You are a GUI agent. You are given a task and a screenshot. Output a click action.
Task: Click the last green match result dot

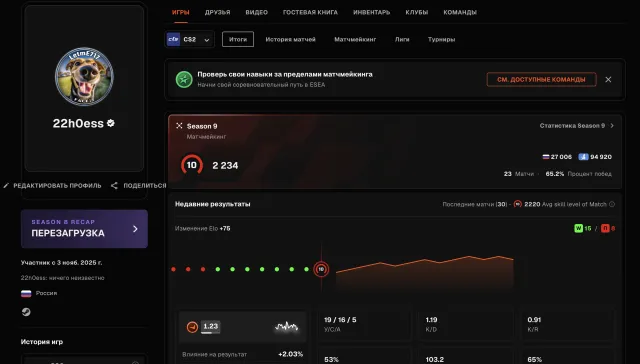coord(307,269)
